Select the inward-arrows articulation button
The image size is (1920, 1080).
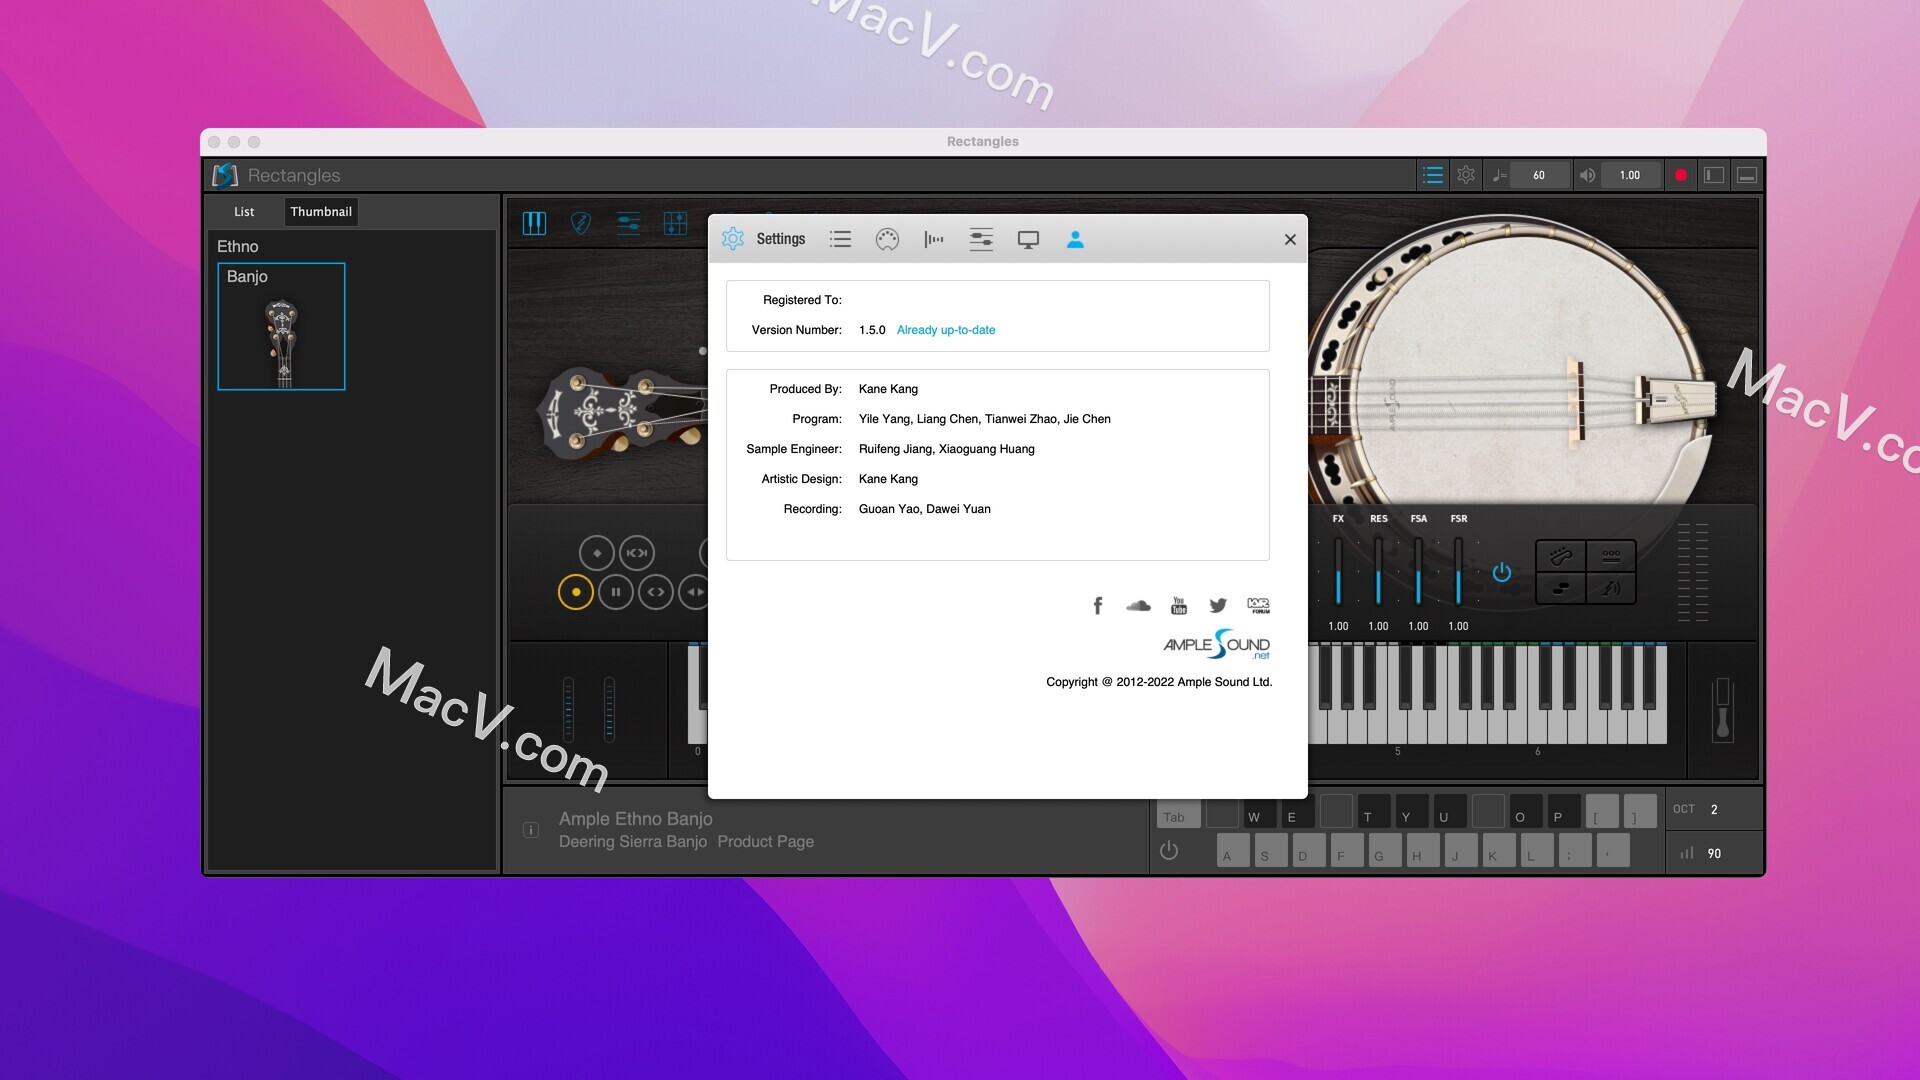click(x=637, y=552)
